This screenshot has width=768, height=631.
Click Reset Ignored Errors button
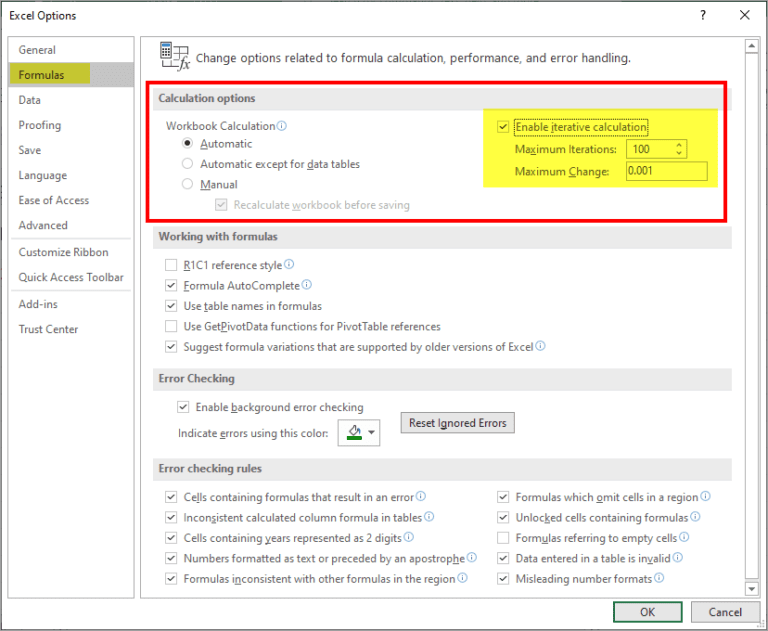[457, 423]
